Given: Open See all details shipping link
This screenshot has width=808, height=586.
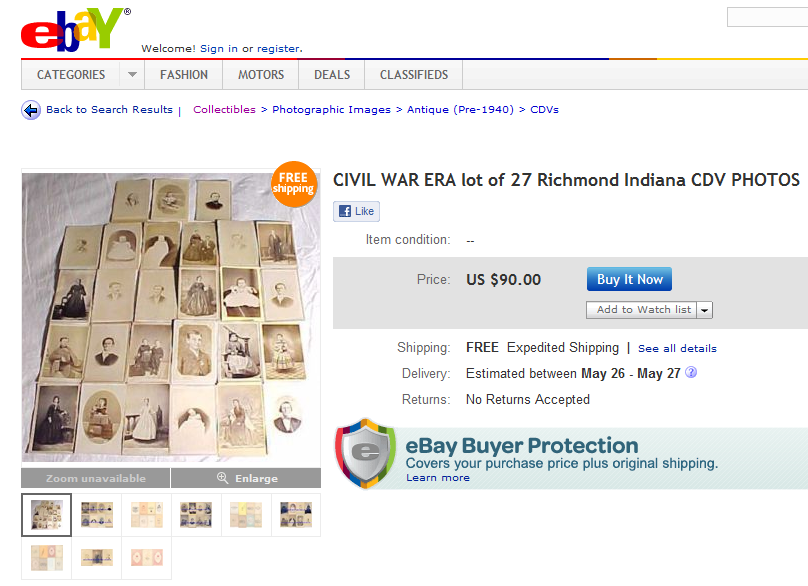Looking at the screenshot, I should point(677,348).
